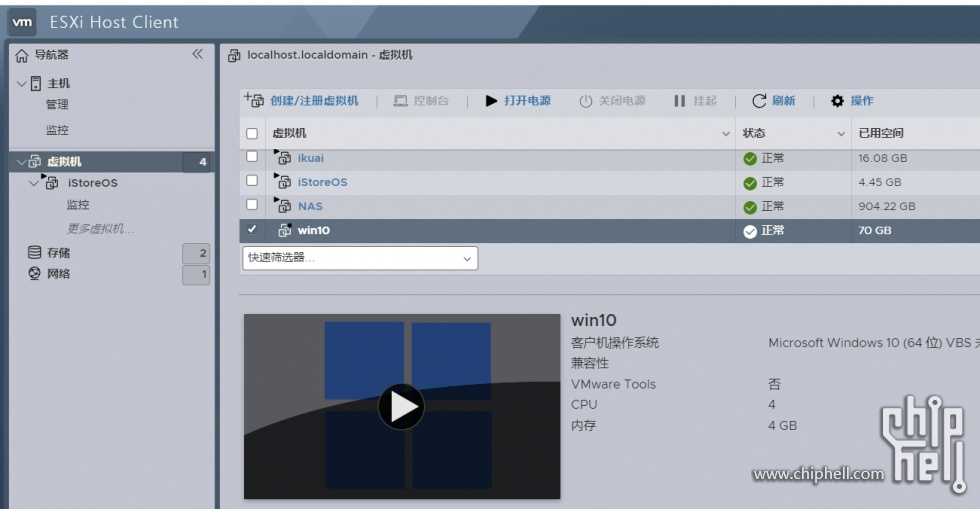Screen dimensions: 980x509
Task: Select 网络 in the navigator
Action: [59, 274]
